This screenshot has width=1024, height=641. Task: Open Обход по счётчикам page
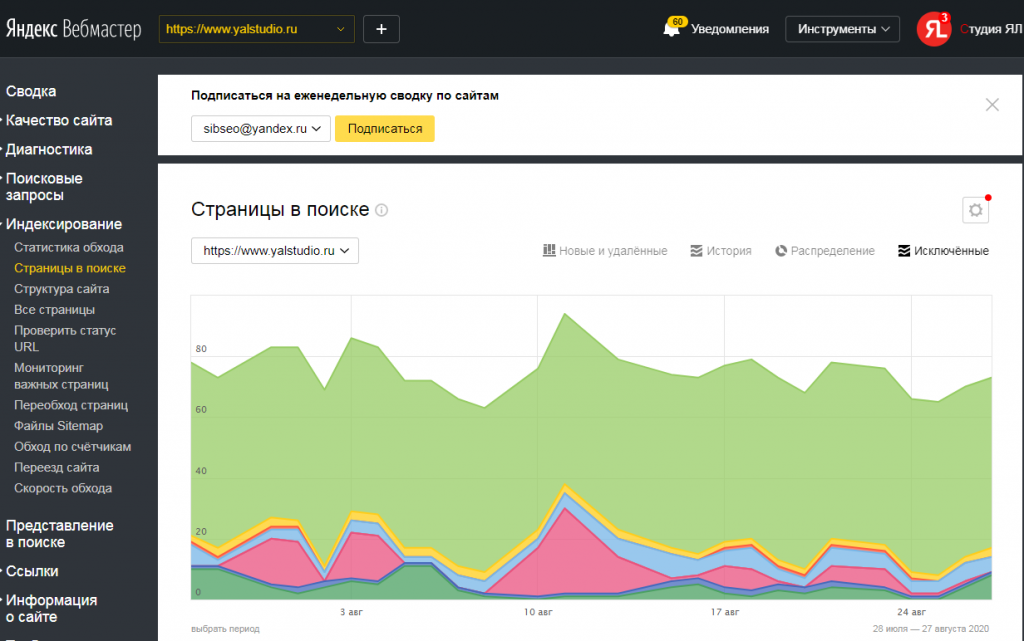coord(72,447)
